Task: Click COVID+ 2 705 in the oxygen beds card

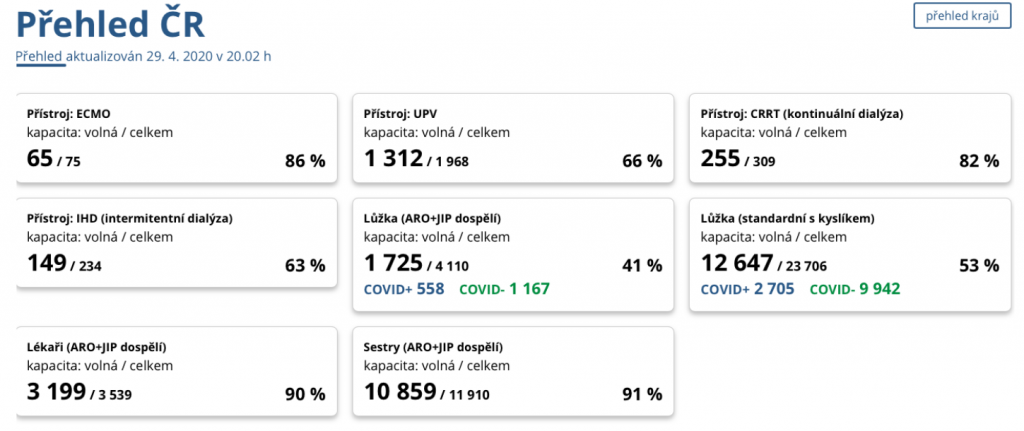Action: click(747, 289)
